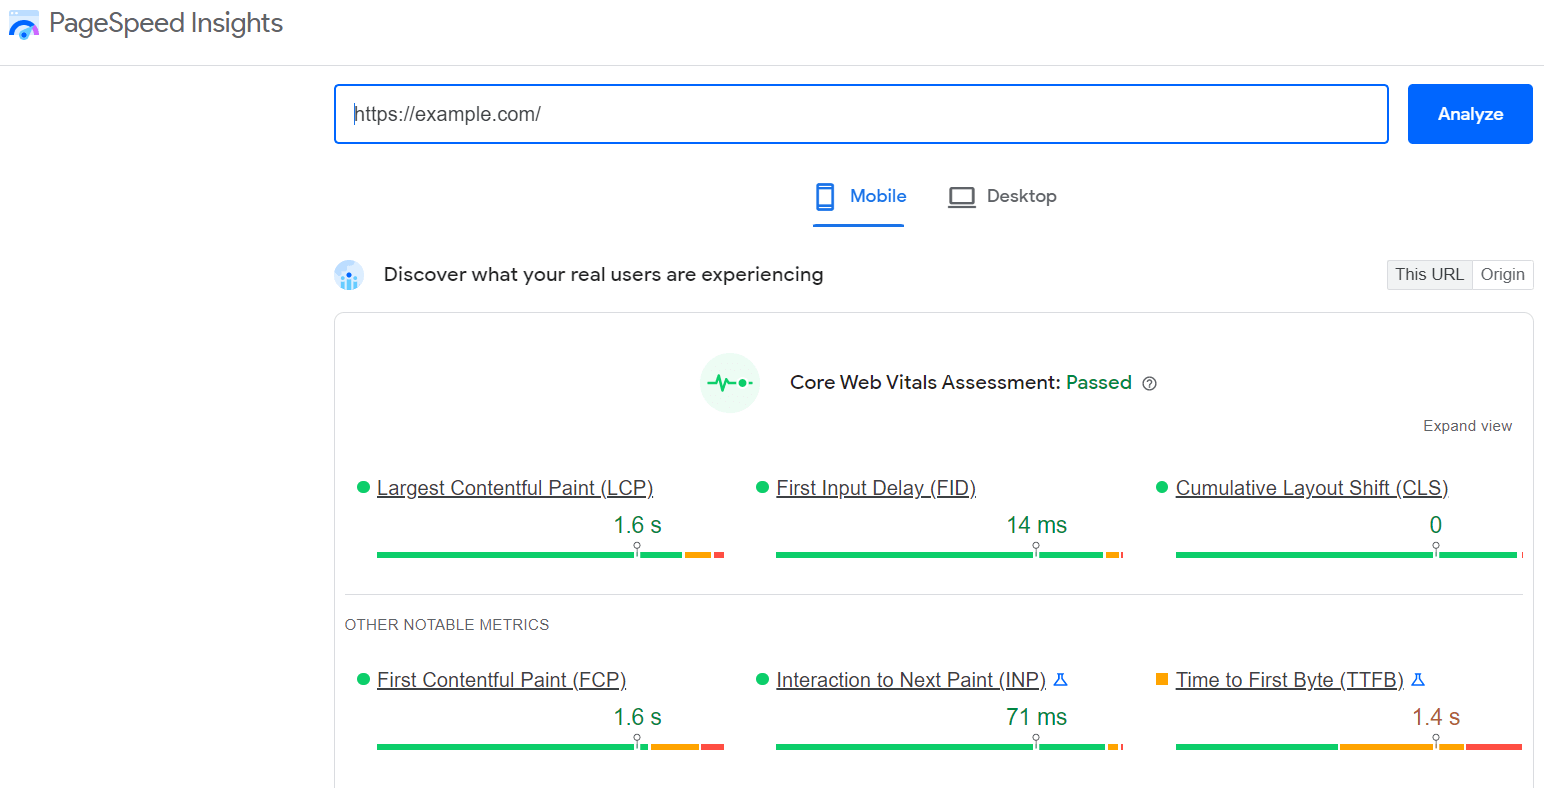Open Largest Contentful Paint metric details
Screen dimensions: 1544x788
coord(514,487)
